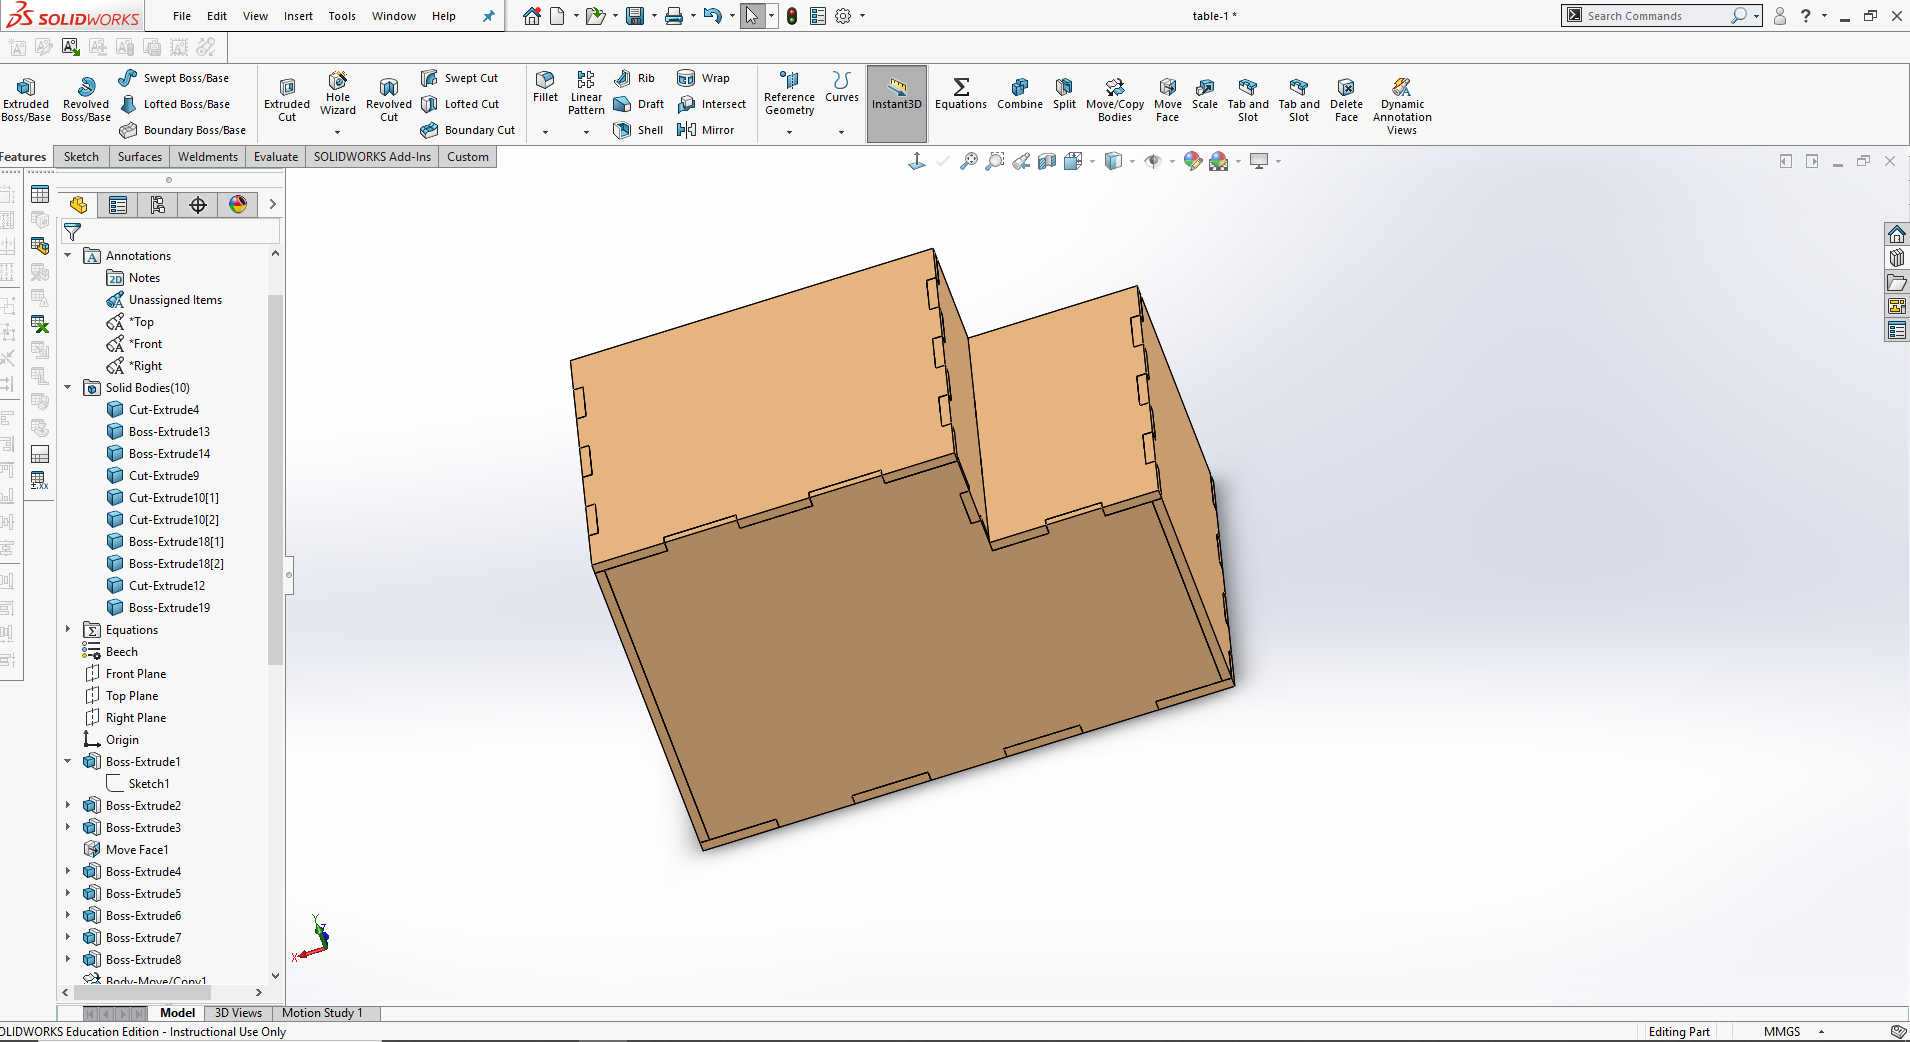Select the Draft tool
The width and height of the screenshot is (1910, 1042).
click(639, 104)
